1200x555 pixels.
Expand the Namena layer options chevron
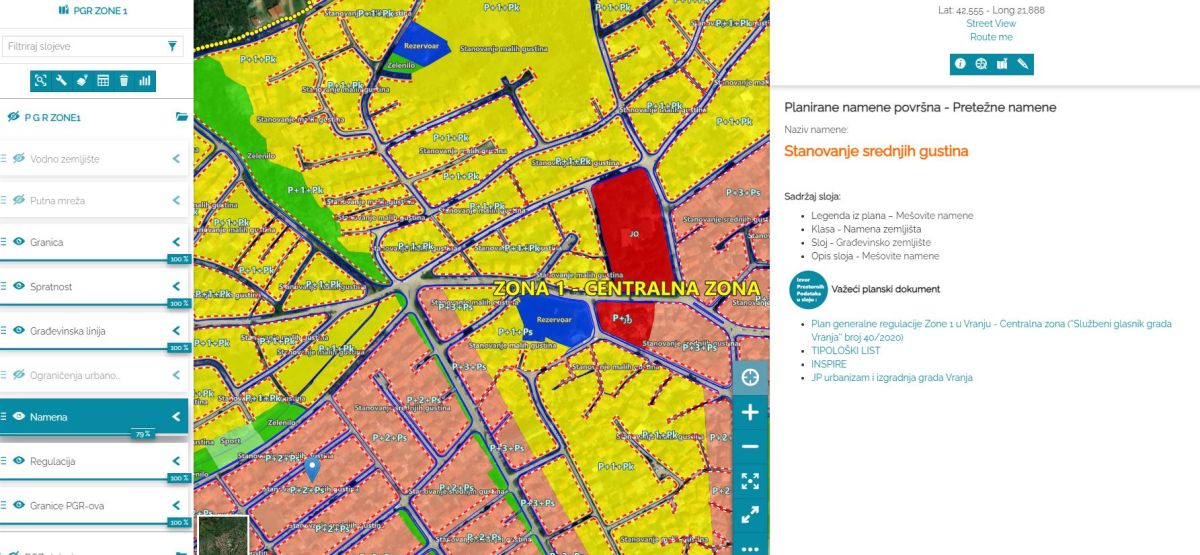point(176,417)
